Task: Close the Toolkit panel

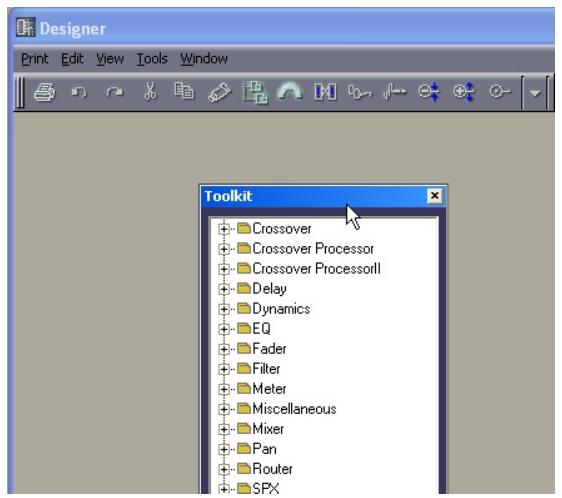Action: (x=434, y=196)
